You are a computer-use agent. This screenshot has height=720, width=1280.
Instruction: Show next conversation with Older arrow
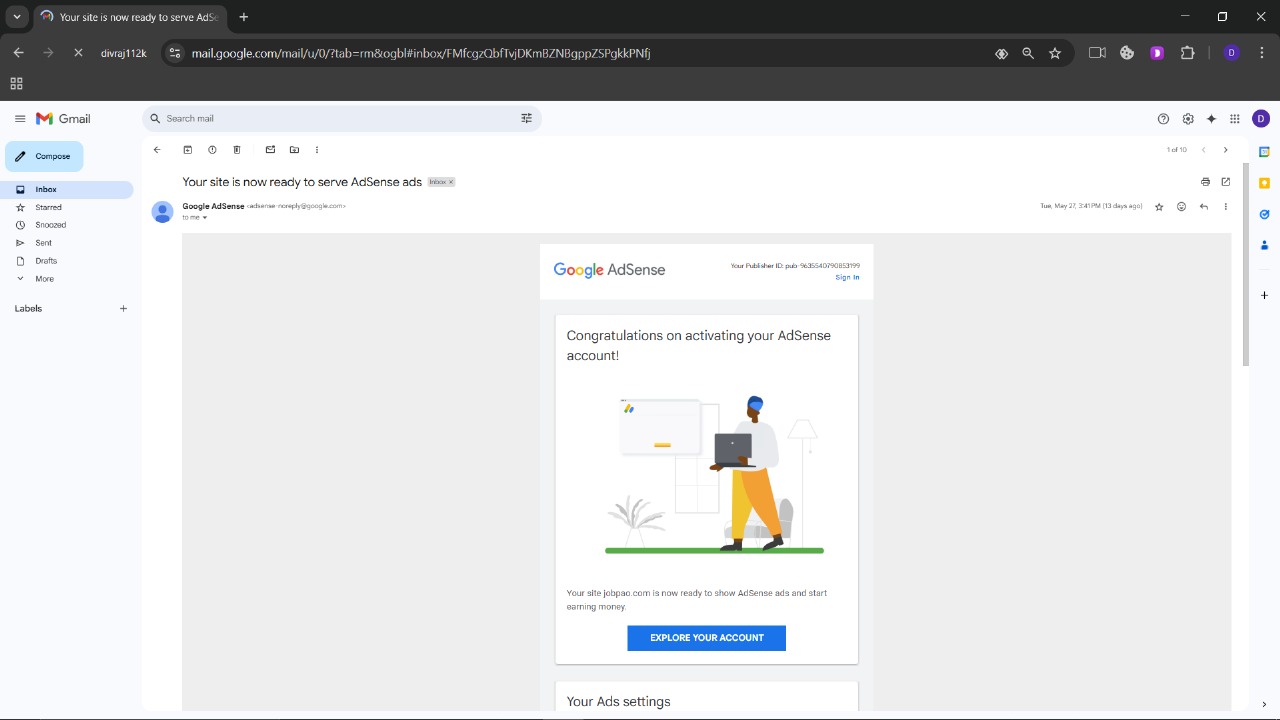(1226, 150)
